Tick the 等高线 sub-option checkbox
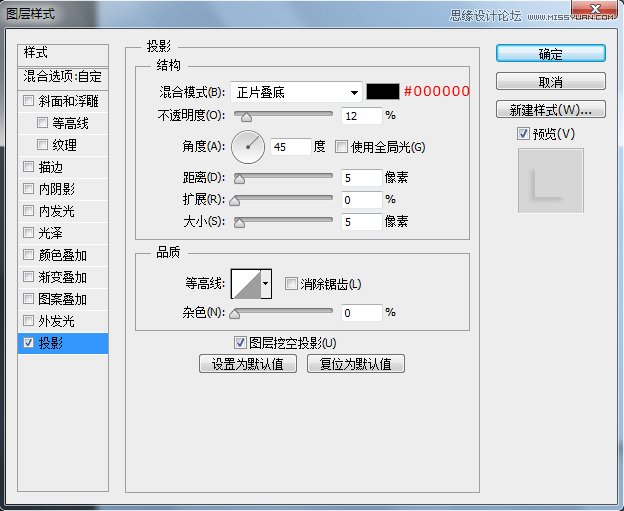Screen dimensions: 624x511 click(42, 122)
